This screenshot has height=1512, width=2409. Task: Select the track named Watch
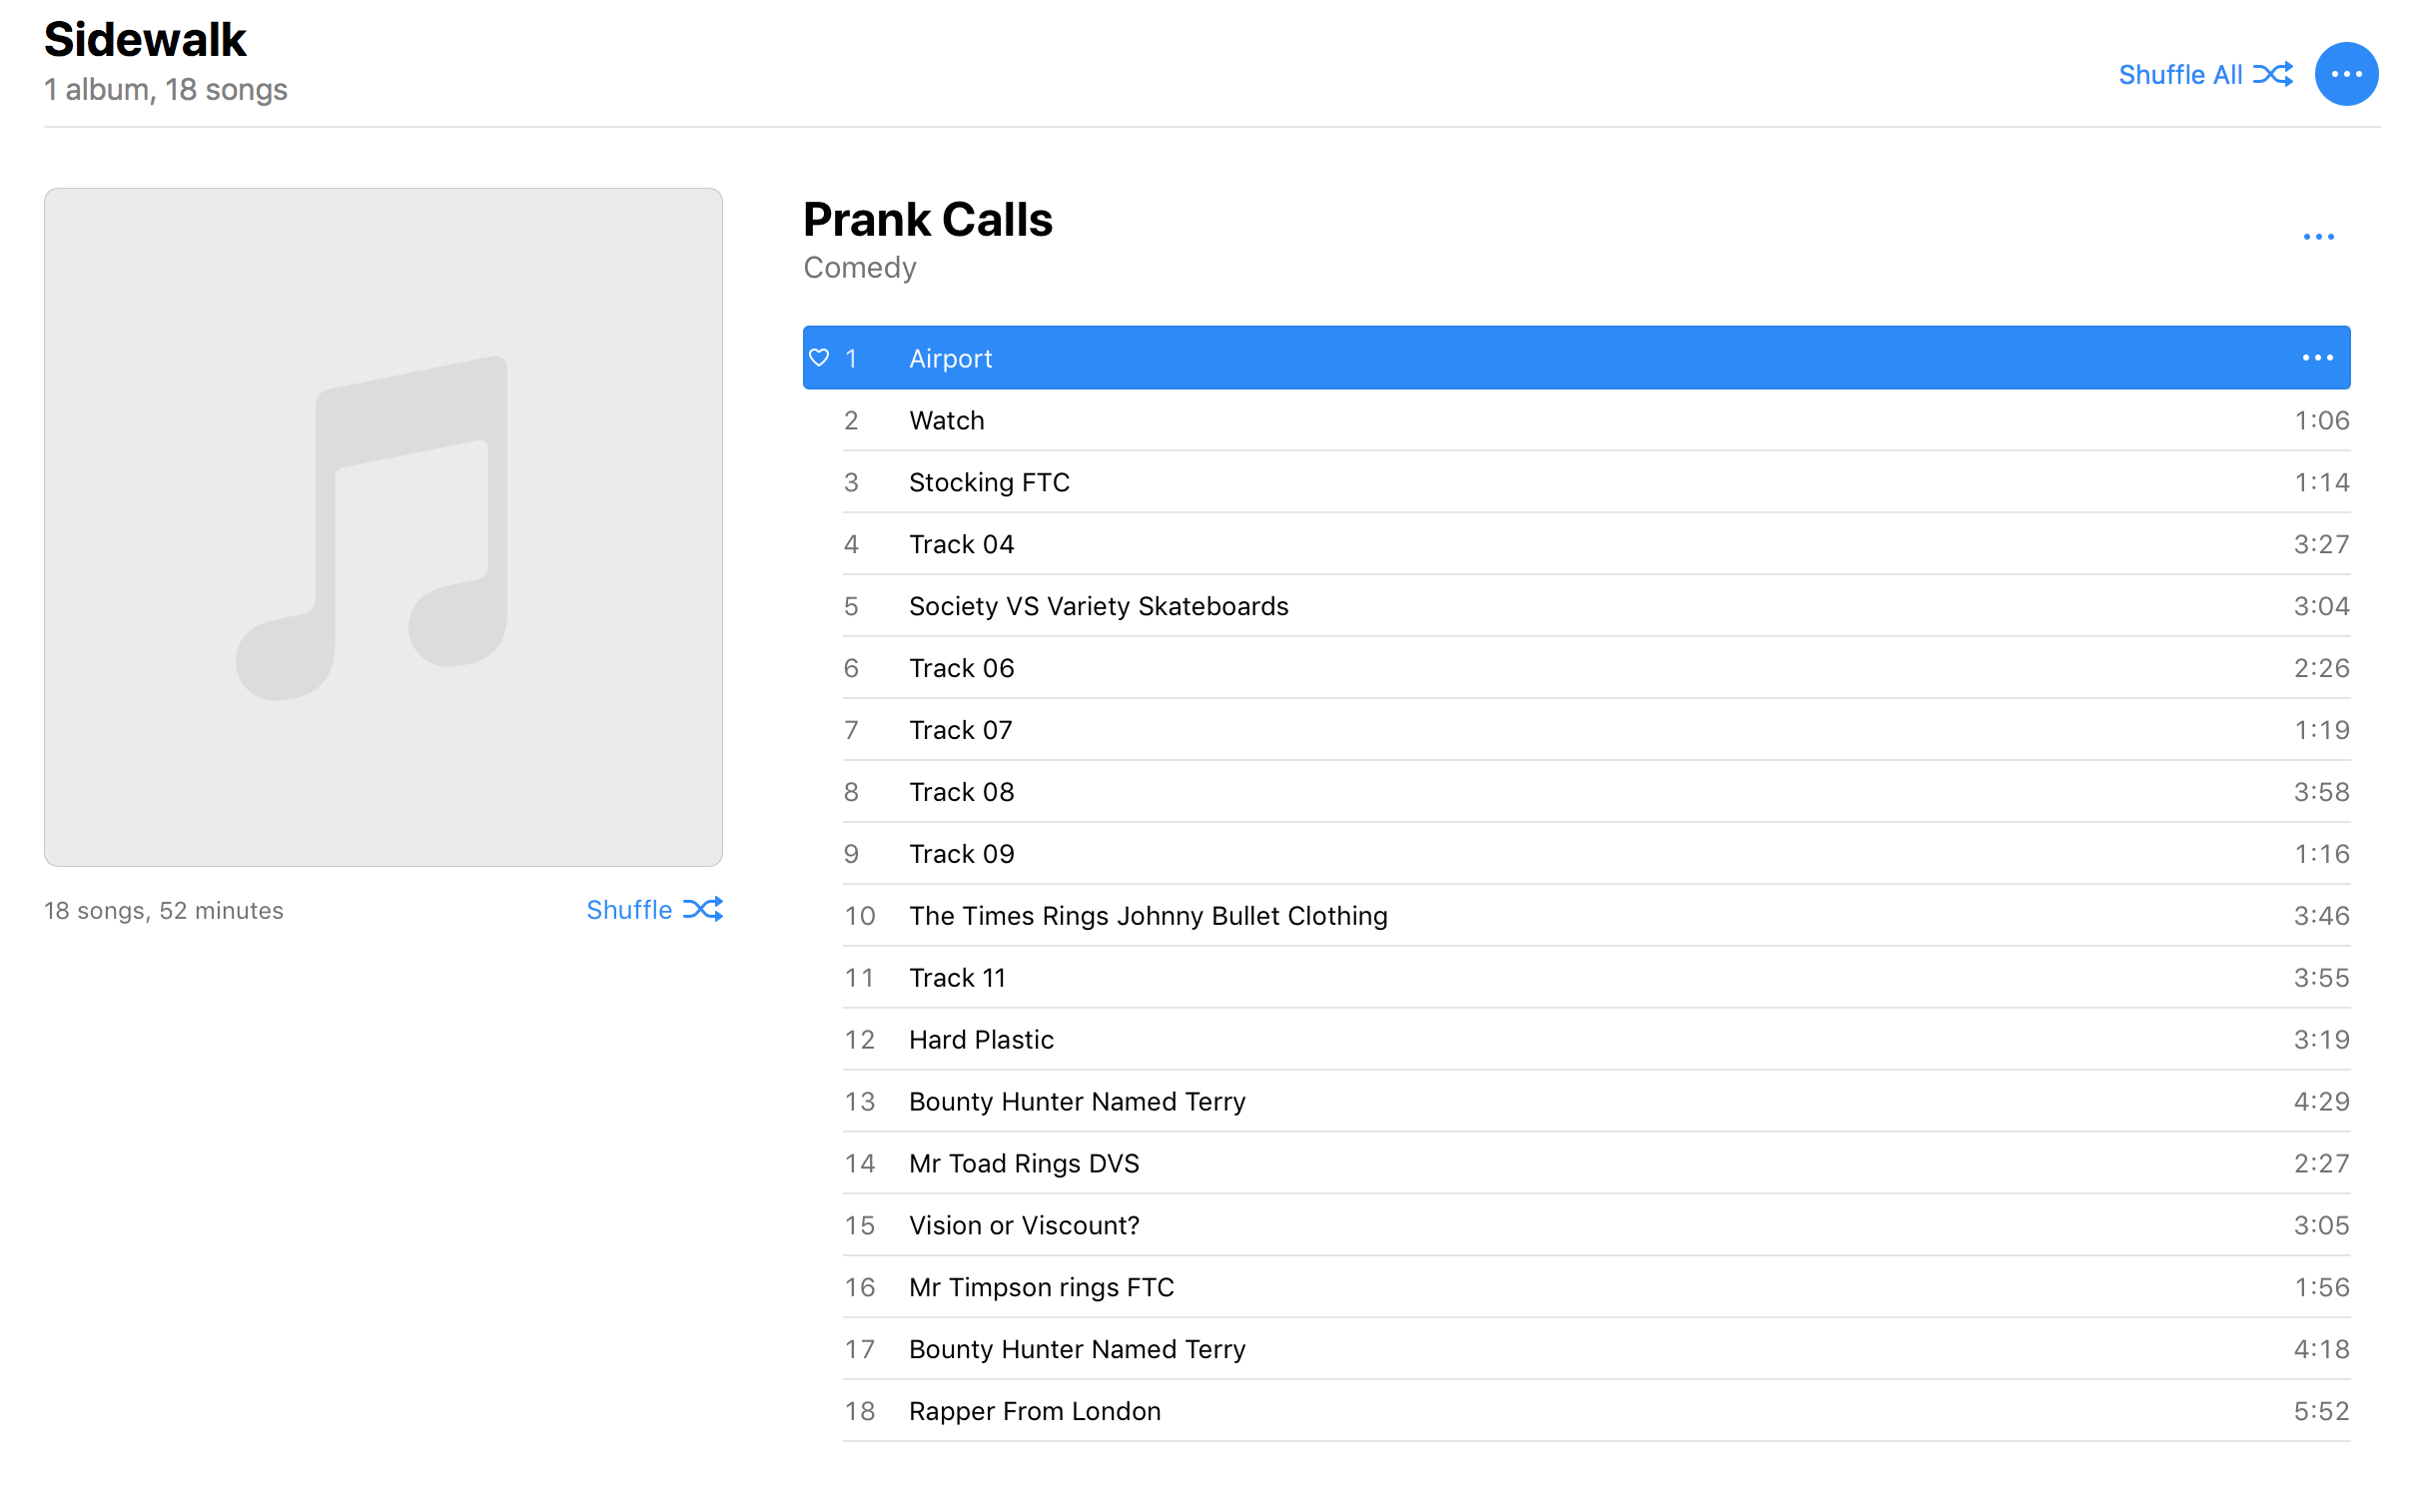coord(946,421)
